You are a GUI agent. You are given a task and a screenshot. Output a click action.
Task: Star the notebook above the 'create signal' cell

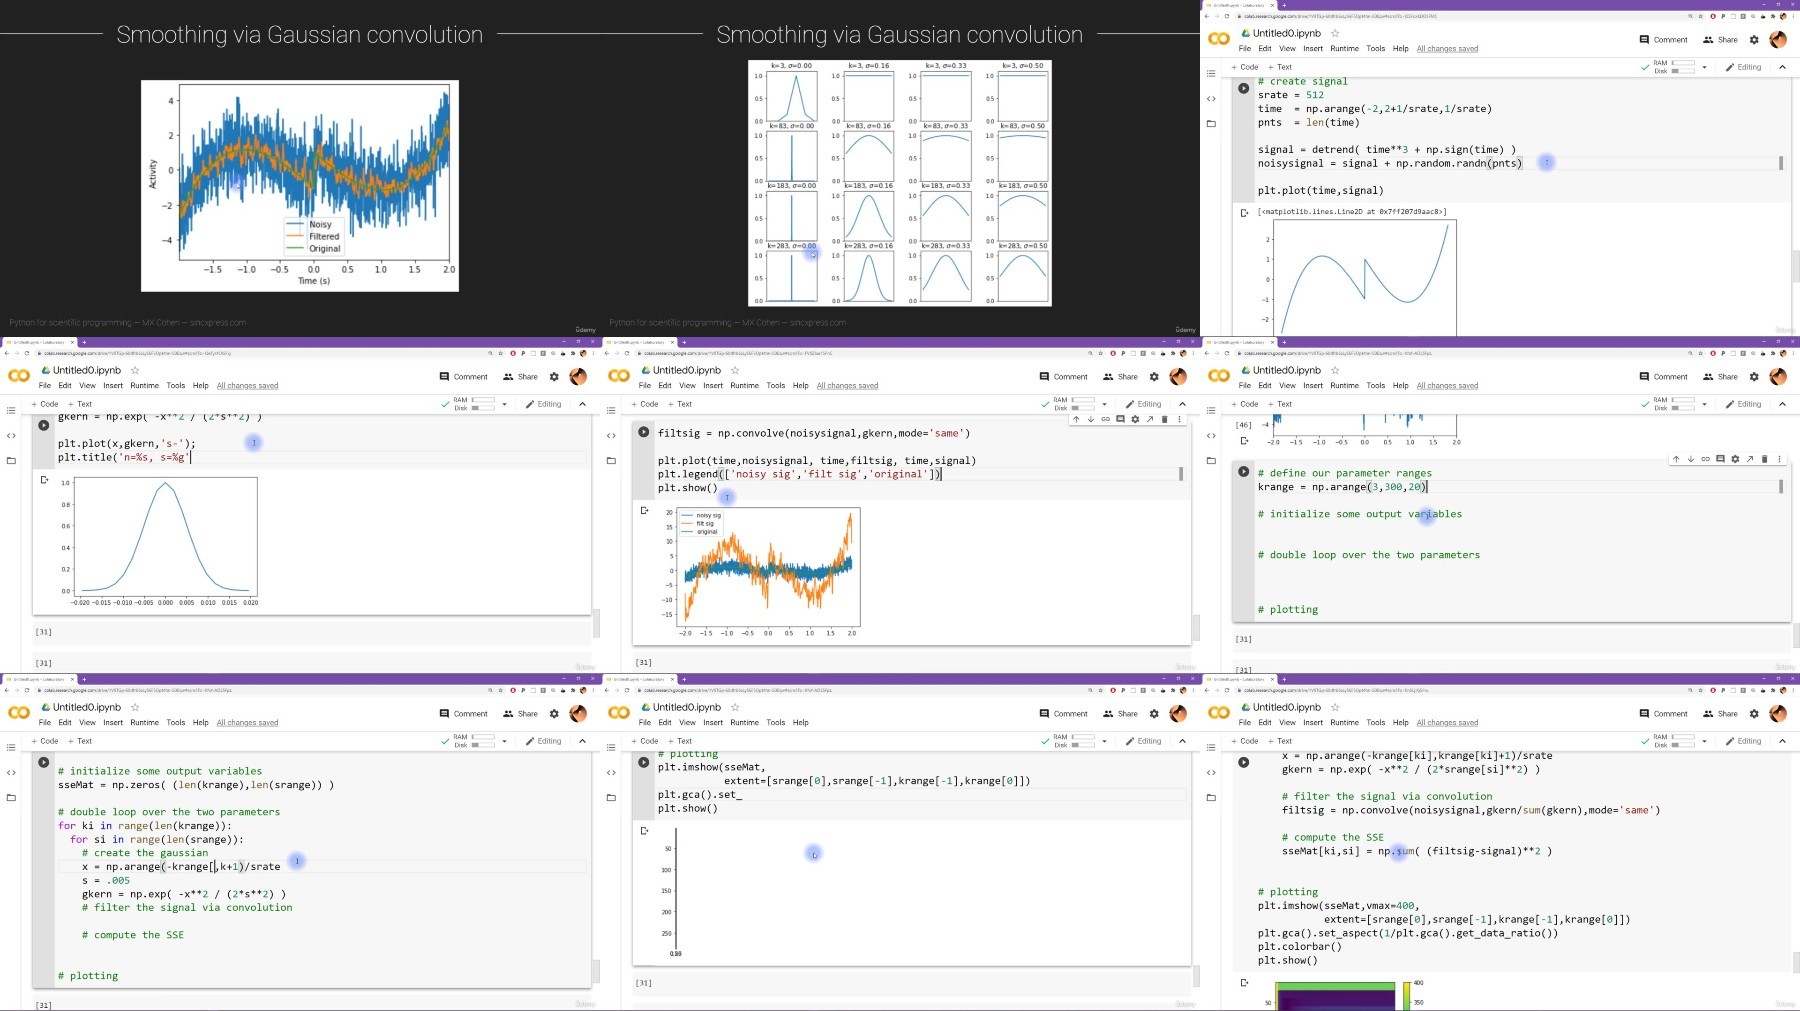(1334, 33)
